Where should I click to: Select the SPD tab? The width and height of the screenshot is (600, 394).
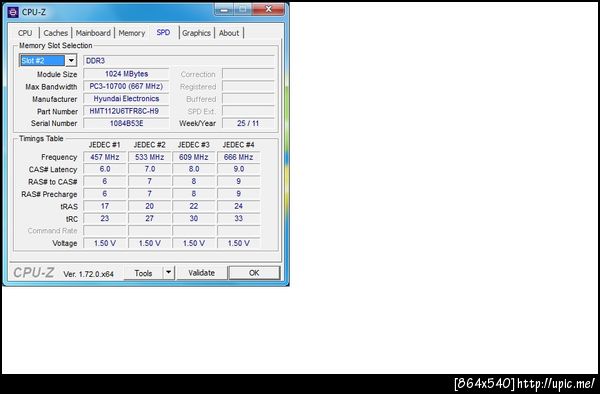[x=163, y=33]
